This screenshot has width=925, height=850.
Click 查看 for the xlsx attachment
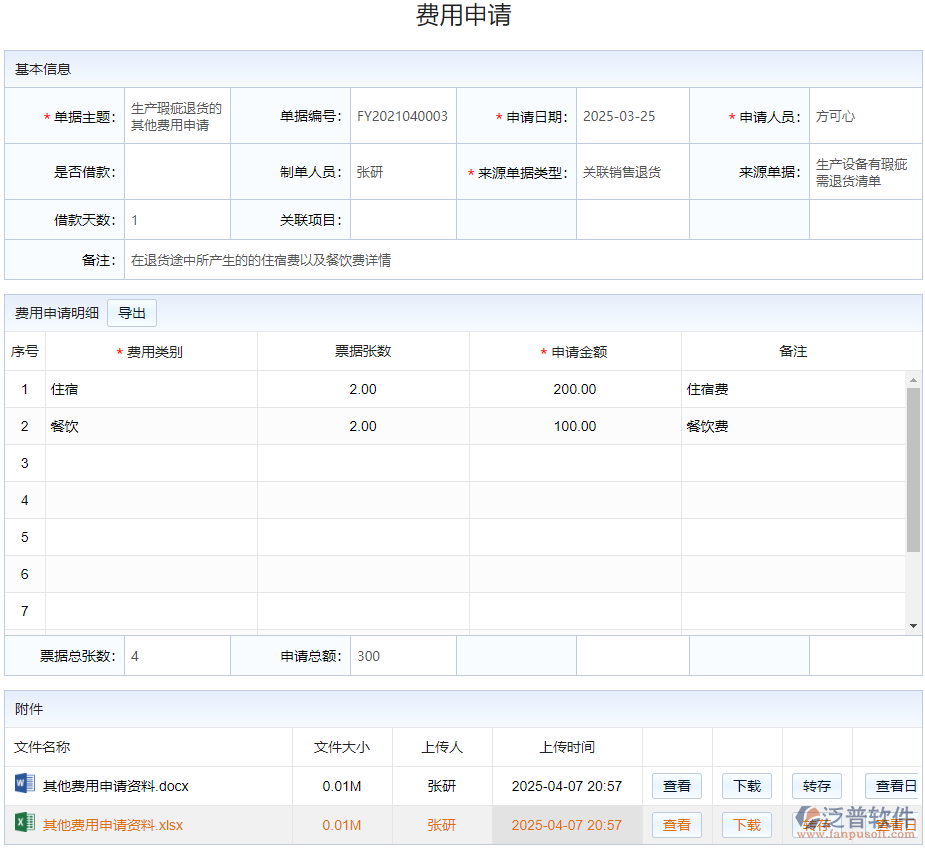click(677, 825)
